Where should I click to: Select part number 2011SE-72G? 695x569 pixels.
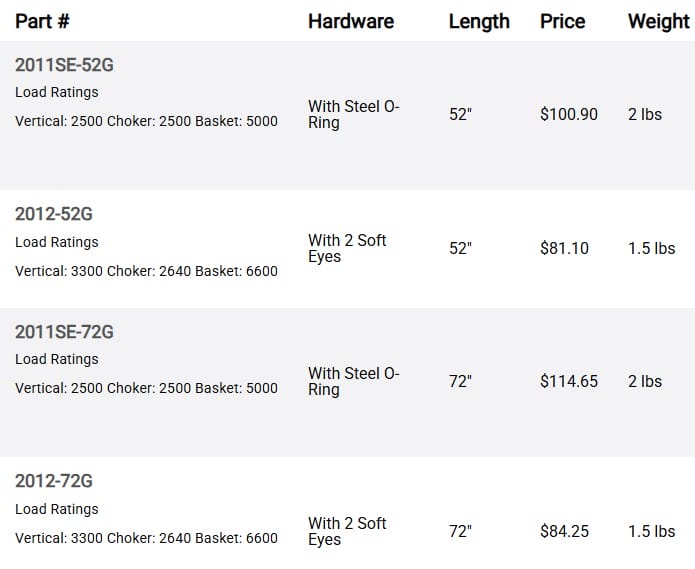click(65, 332)
